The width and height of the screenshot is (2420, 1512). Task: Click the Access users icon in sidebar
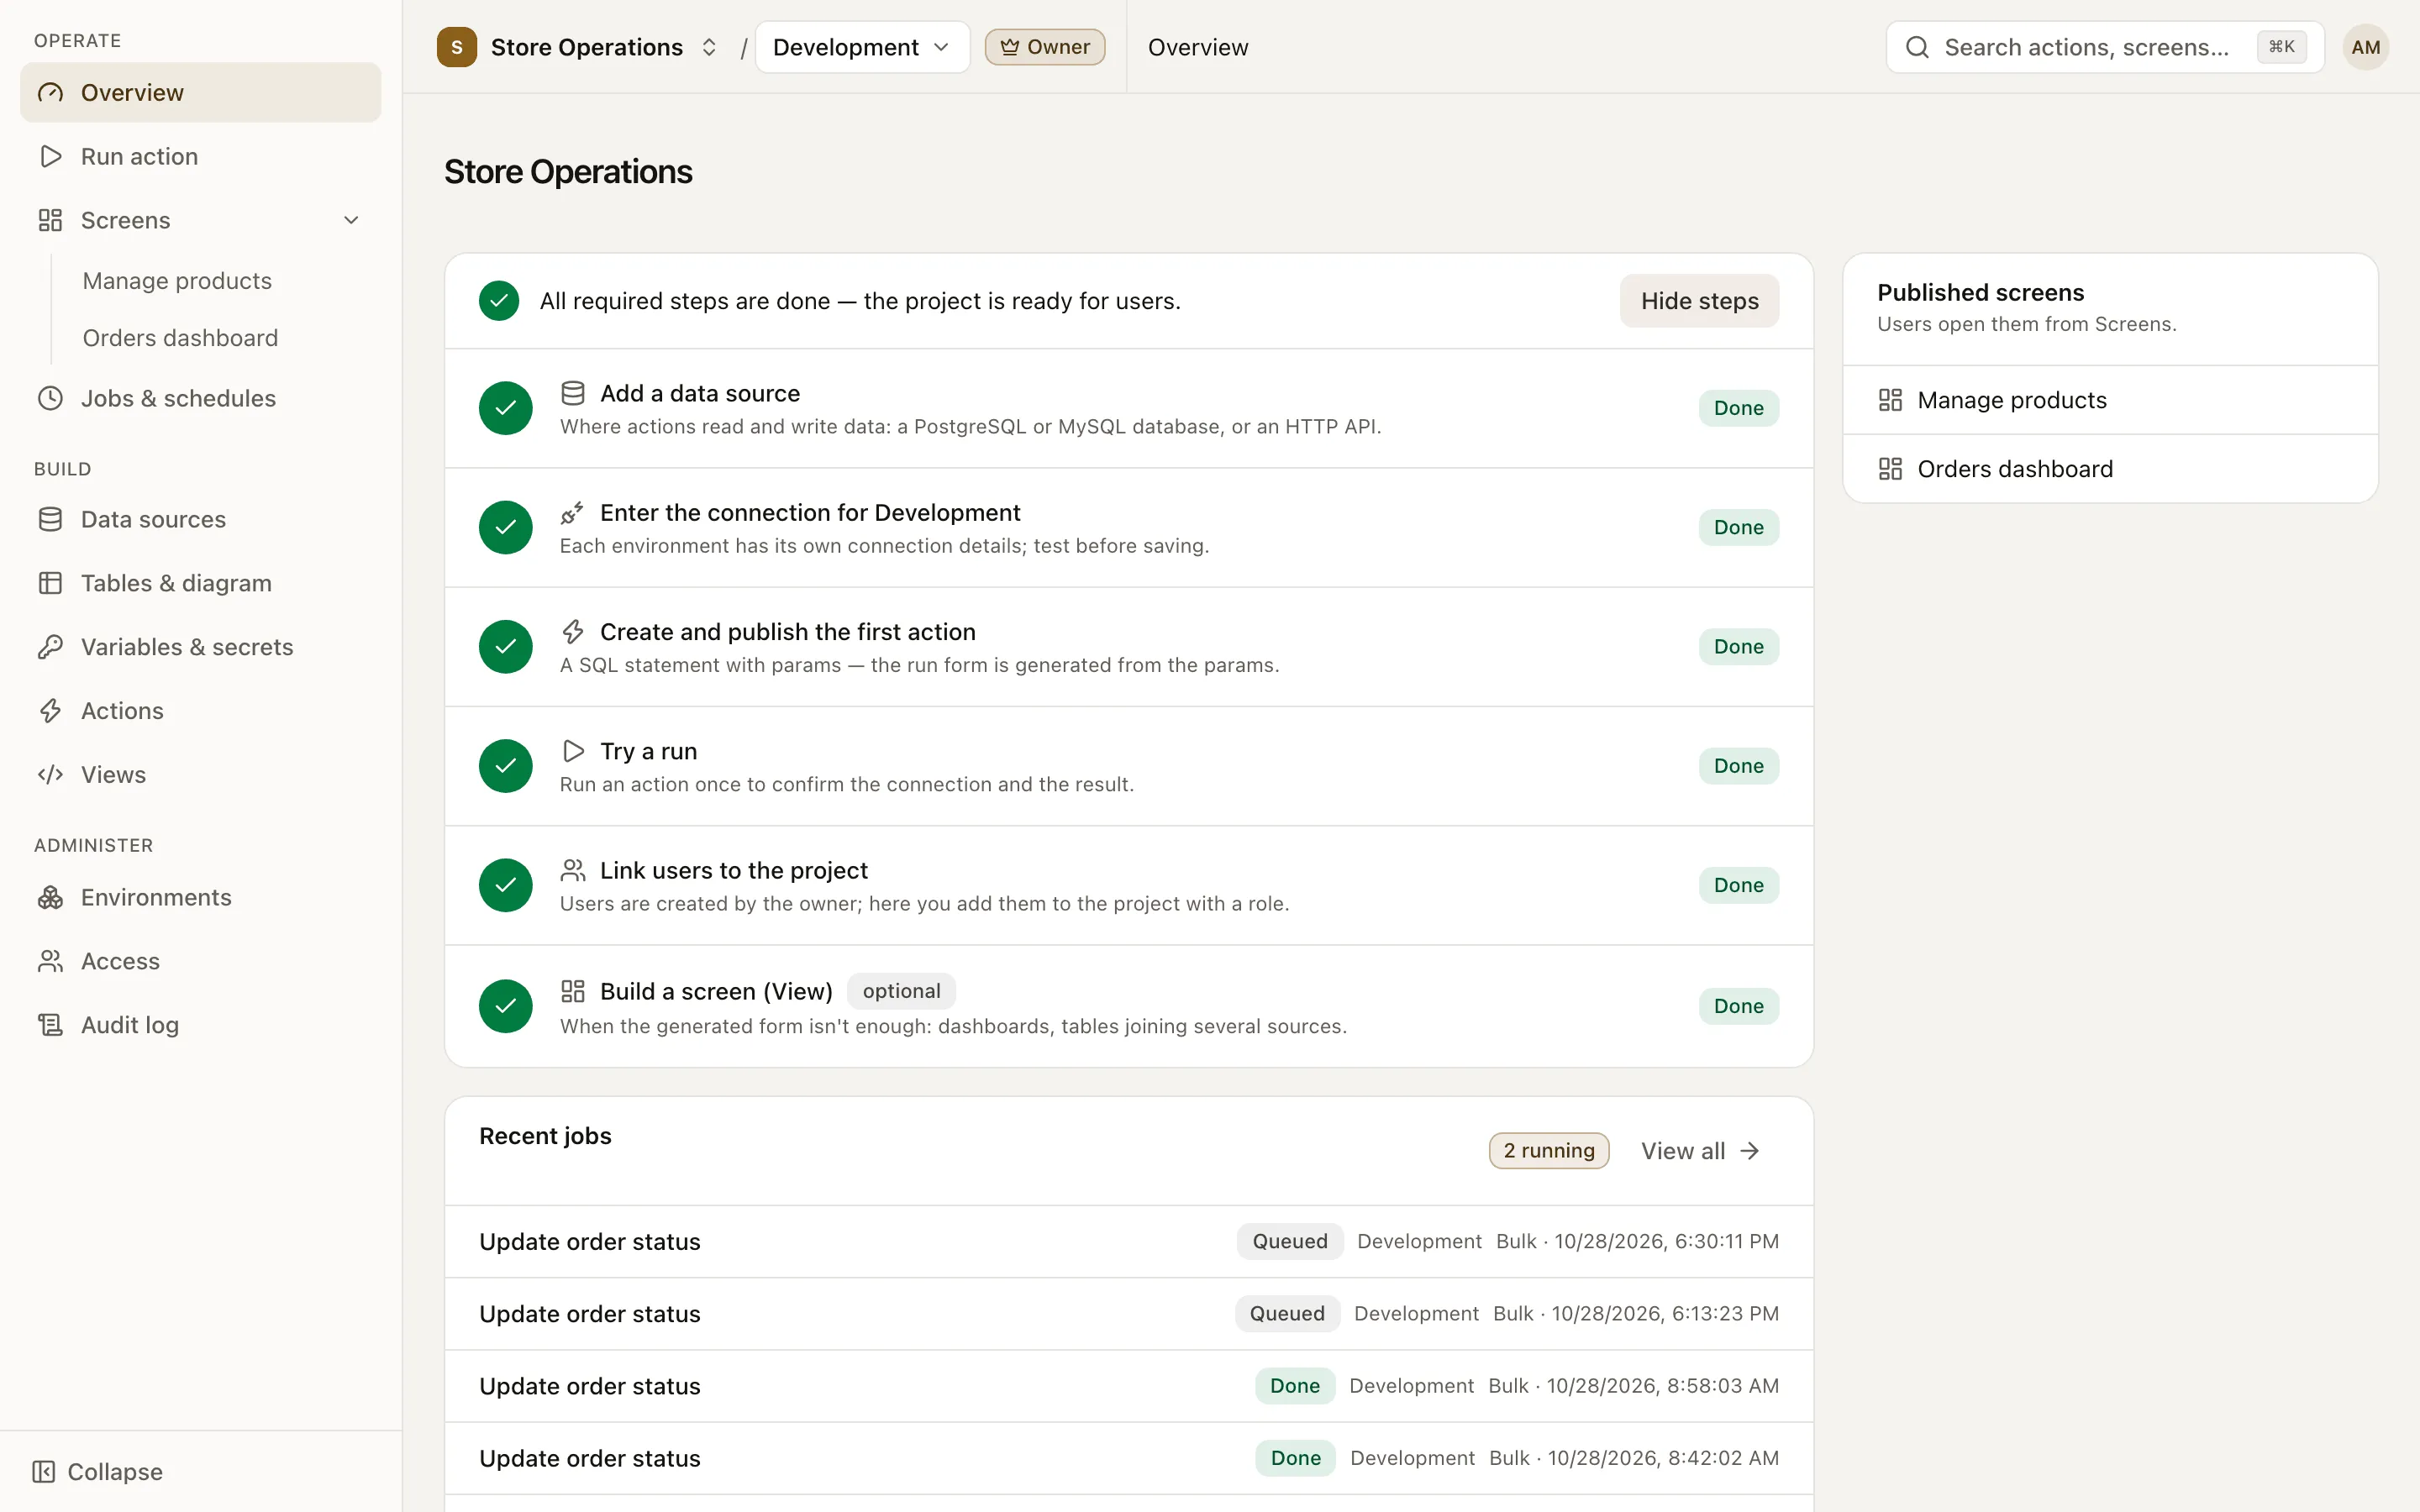tap(50, 962)
